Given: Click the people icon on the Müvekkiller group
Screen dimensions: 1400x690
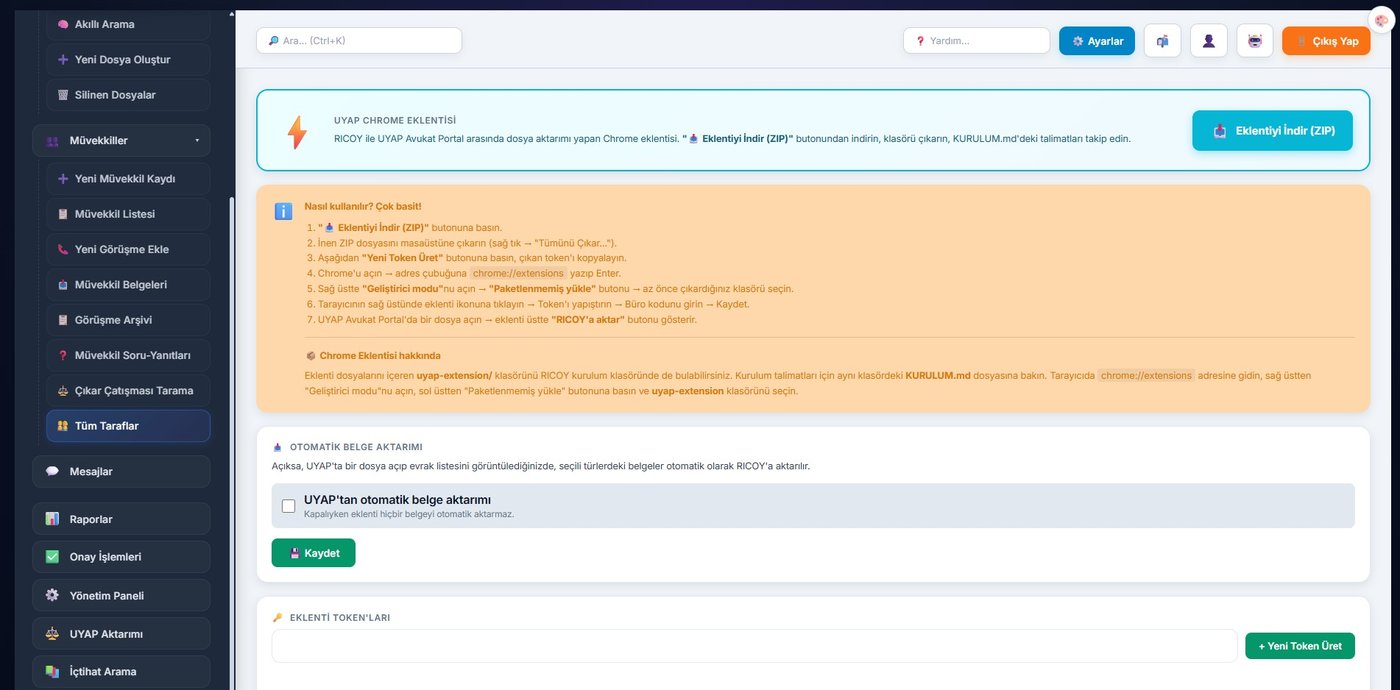Looking at the screenshot, I should tap(52, 141).
